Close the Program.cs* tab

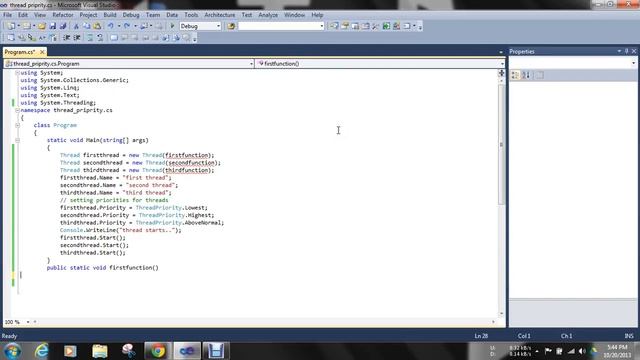point(42,52)
